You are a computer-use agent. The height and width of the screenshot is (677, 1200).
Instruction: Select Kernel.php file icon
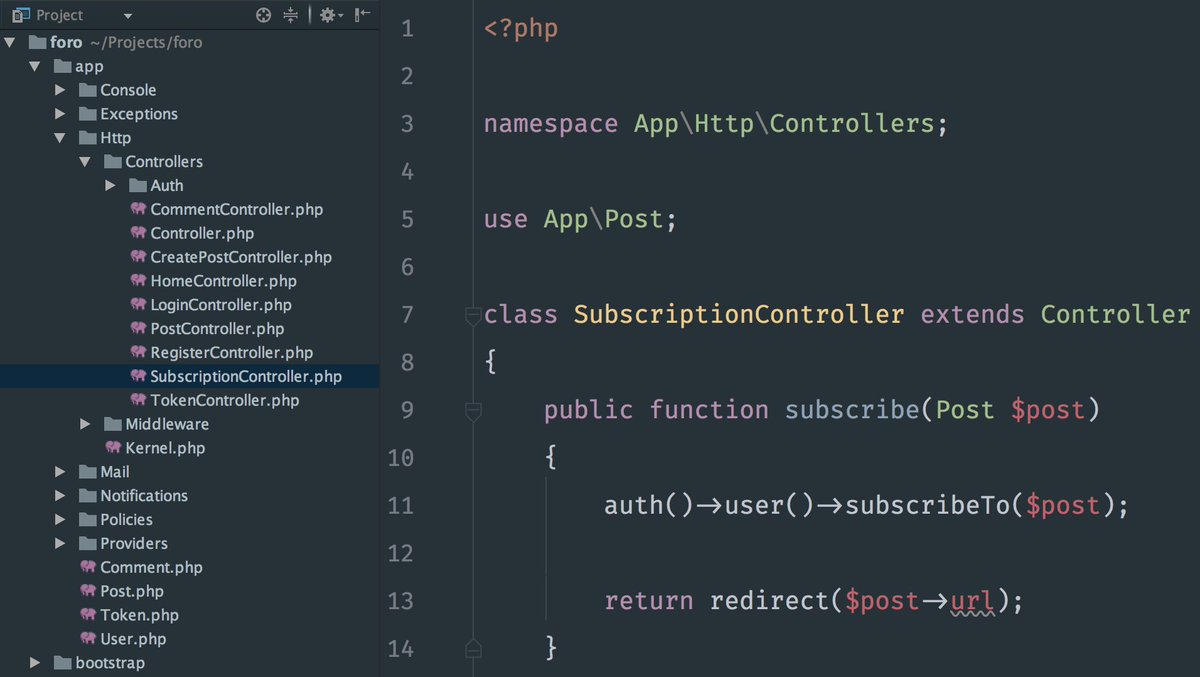(x=113, y=448)
